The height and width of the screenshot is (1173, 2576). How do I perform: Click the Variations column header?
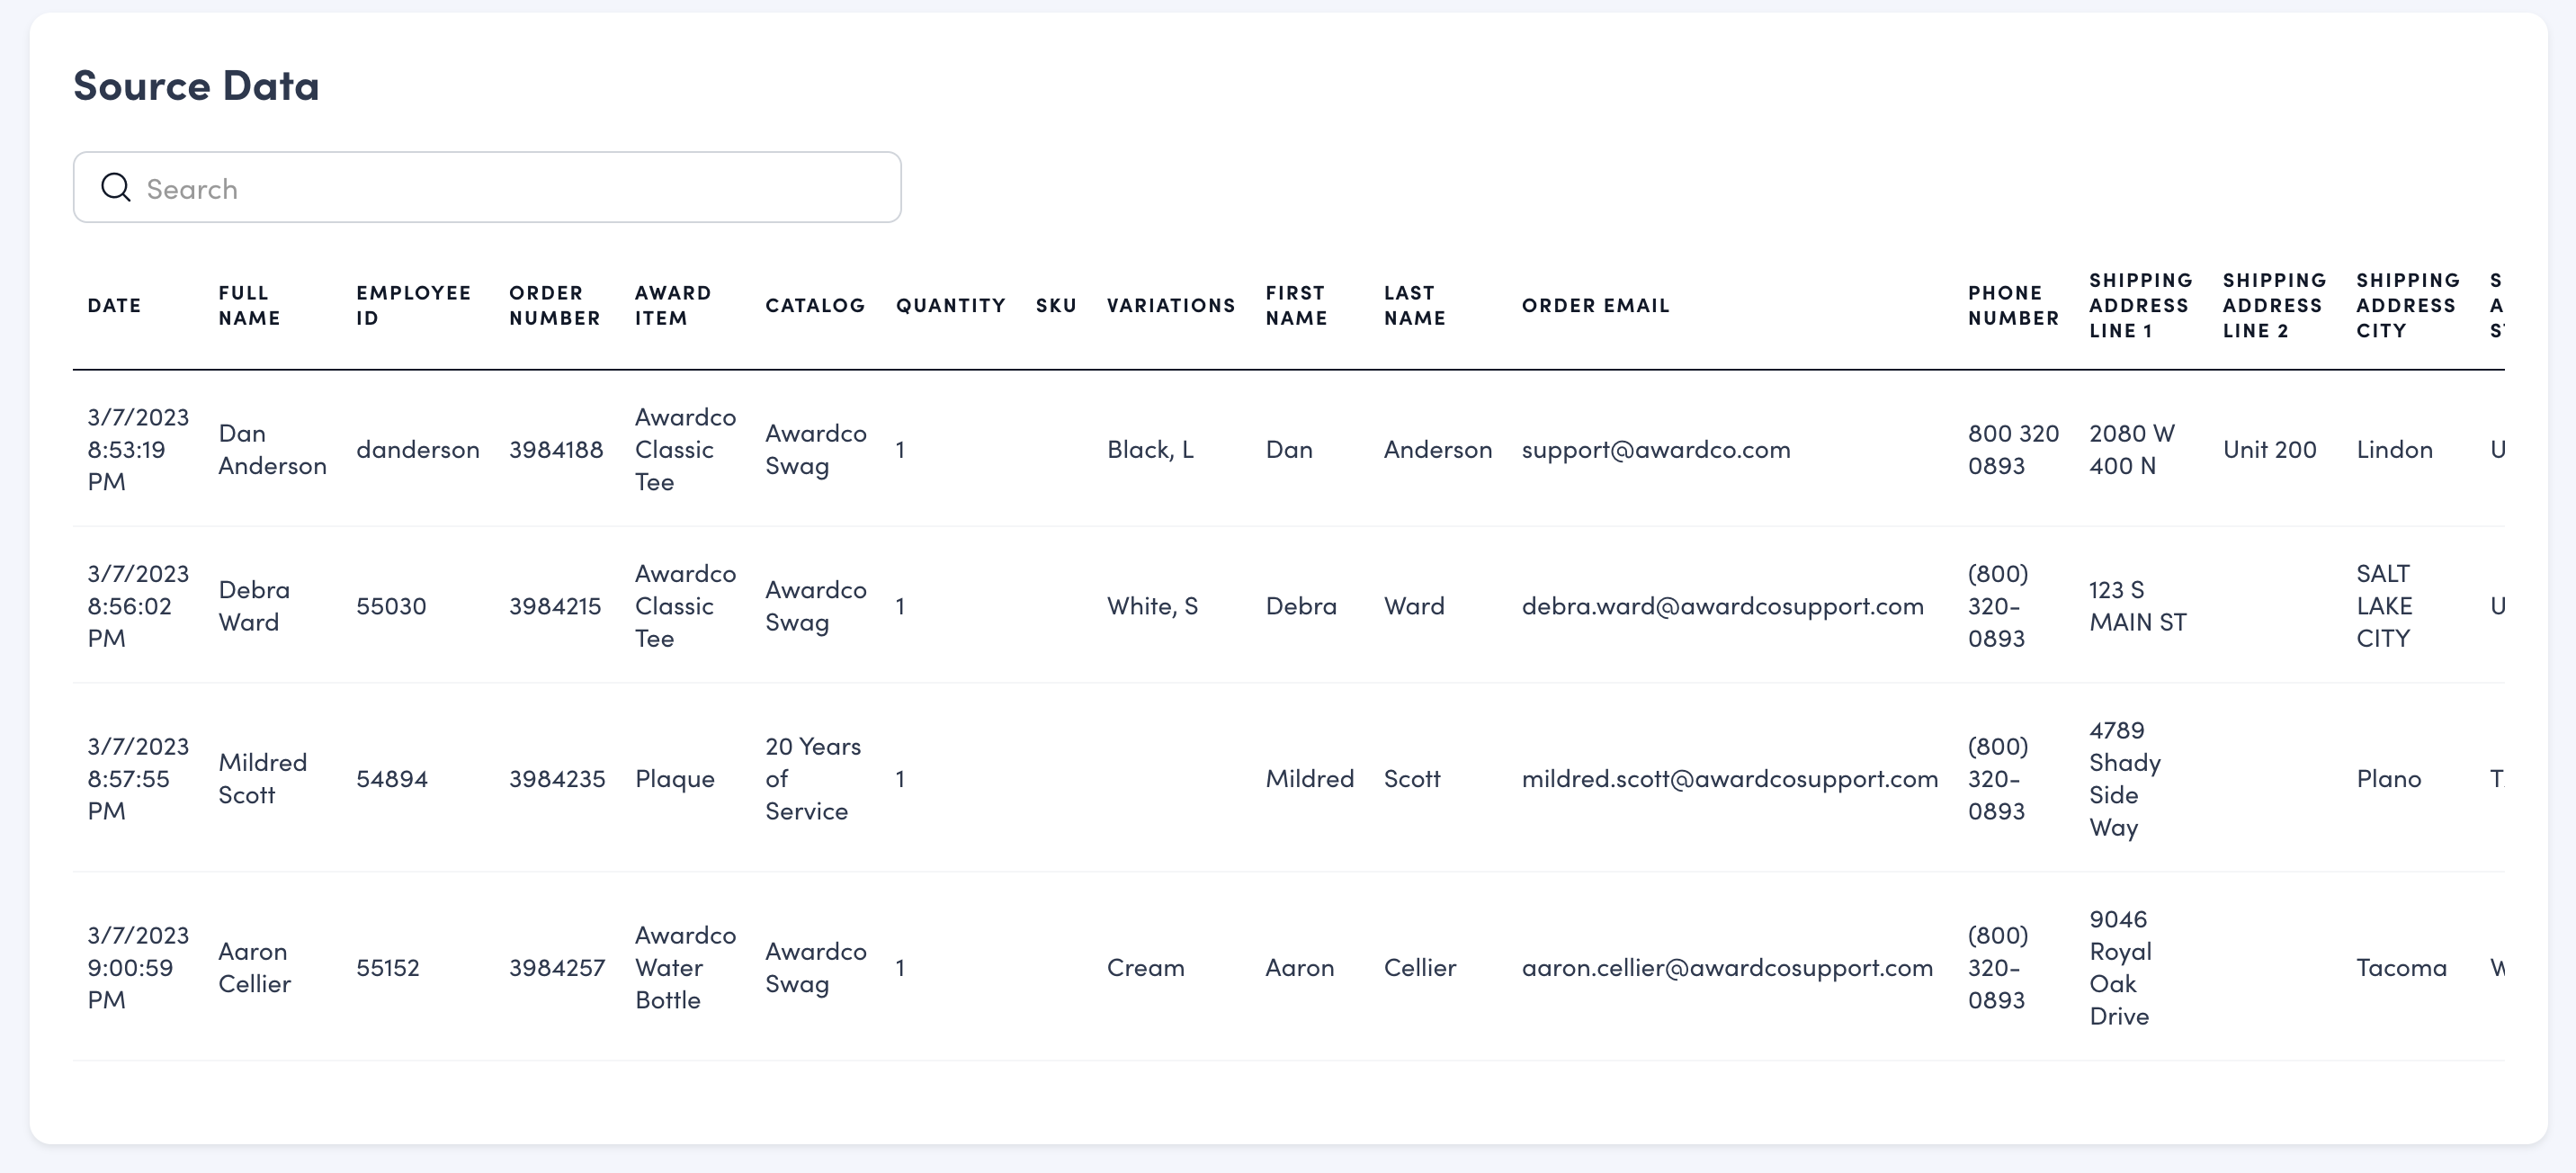pyautogui.click(x=1170, y=306)
